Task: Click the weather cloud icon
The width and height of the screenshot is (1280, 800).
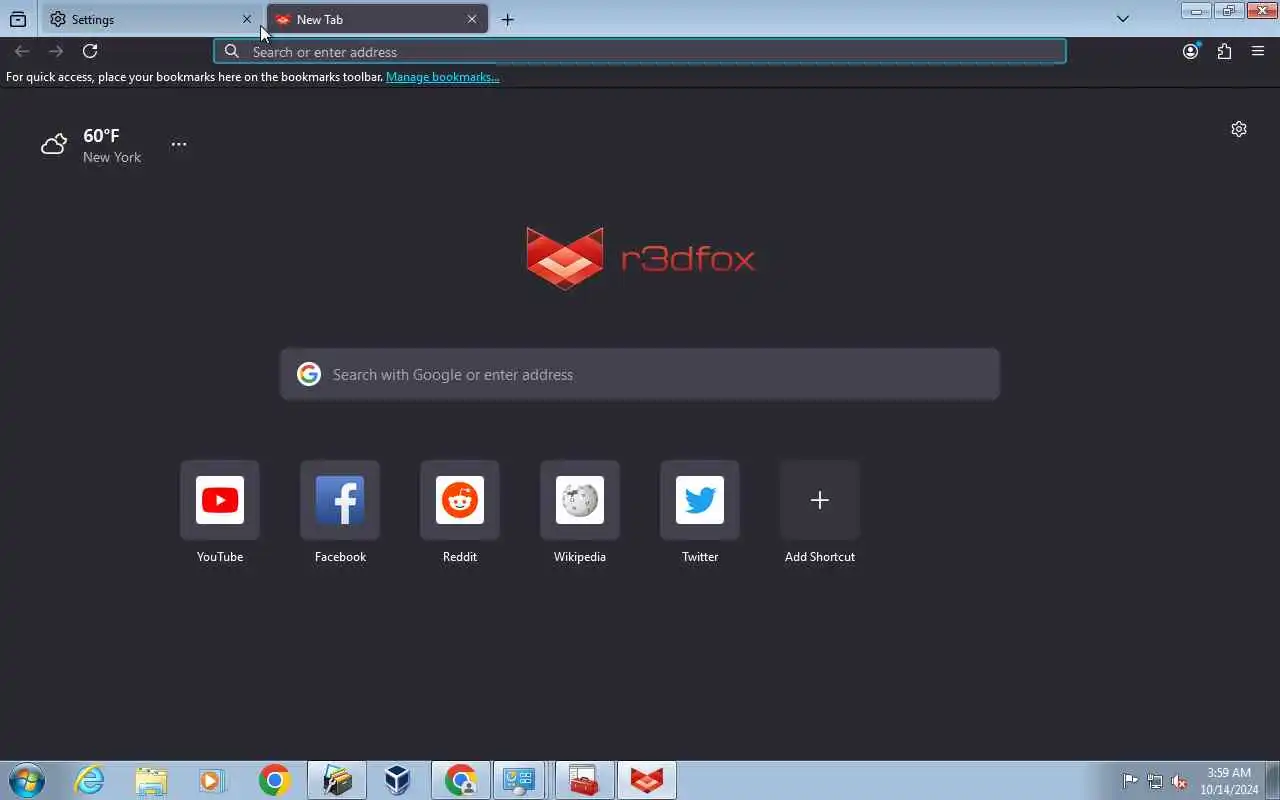Action: point(54,145)
